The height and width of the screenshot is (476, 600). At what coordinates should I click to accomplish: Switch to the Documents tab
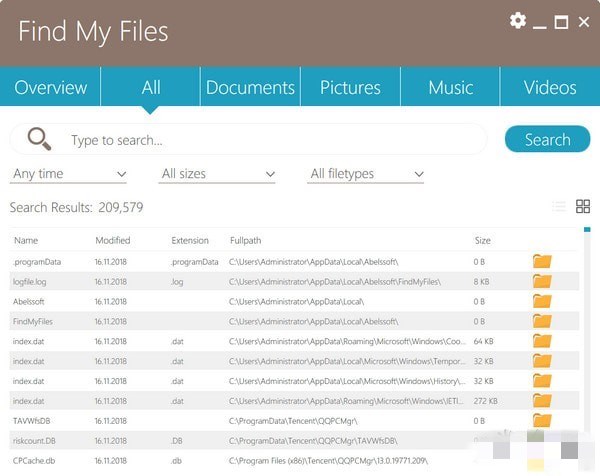tap(250, 87)
